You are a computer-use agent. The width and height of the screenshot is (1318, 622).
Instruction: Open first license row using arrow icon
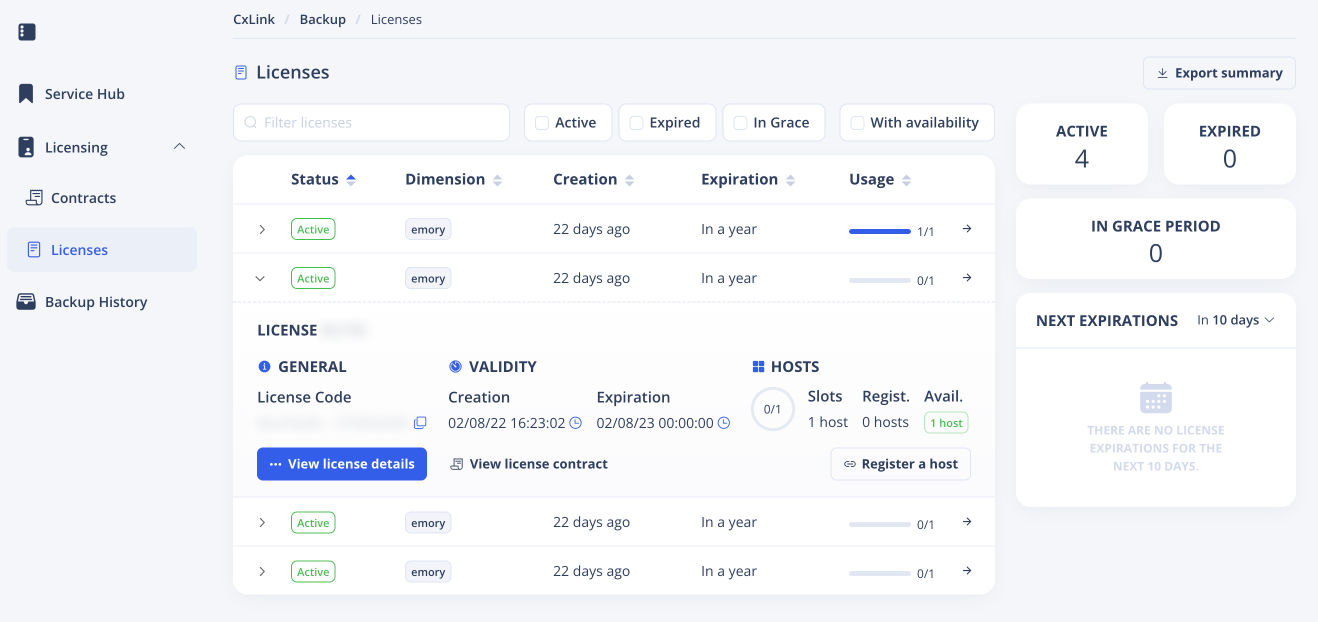(967, 229)
